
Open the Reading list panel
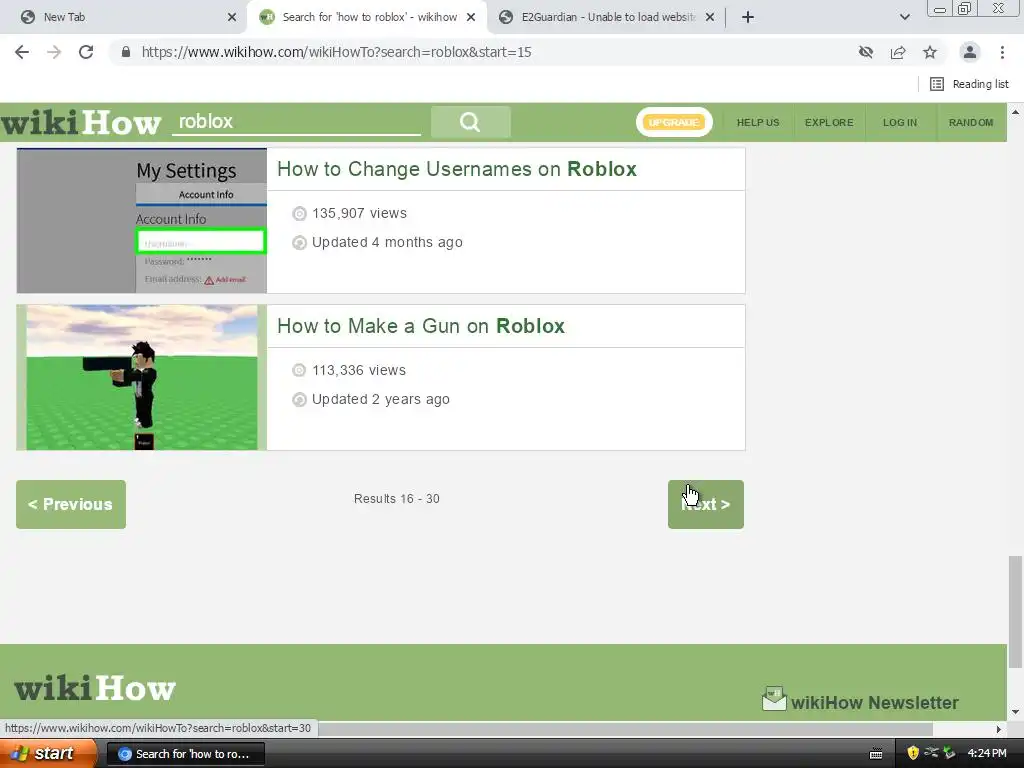tap(969, 84)
